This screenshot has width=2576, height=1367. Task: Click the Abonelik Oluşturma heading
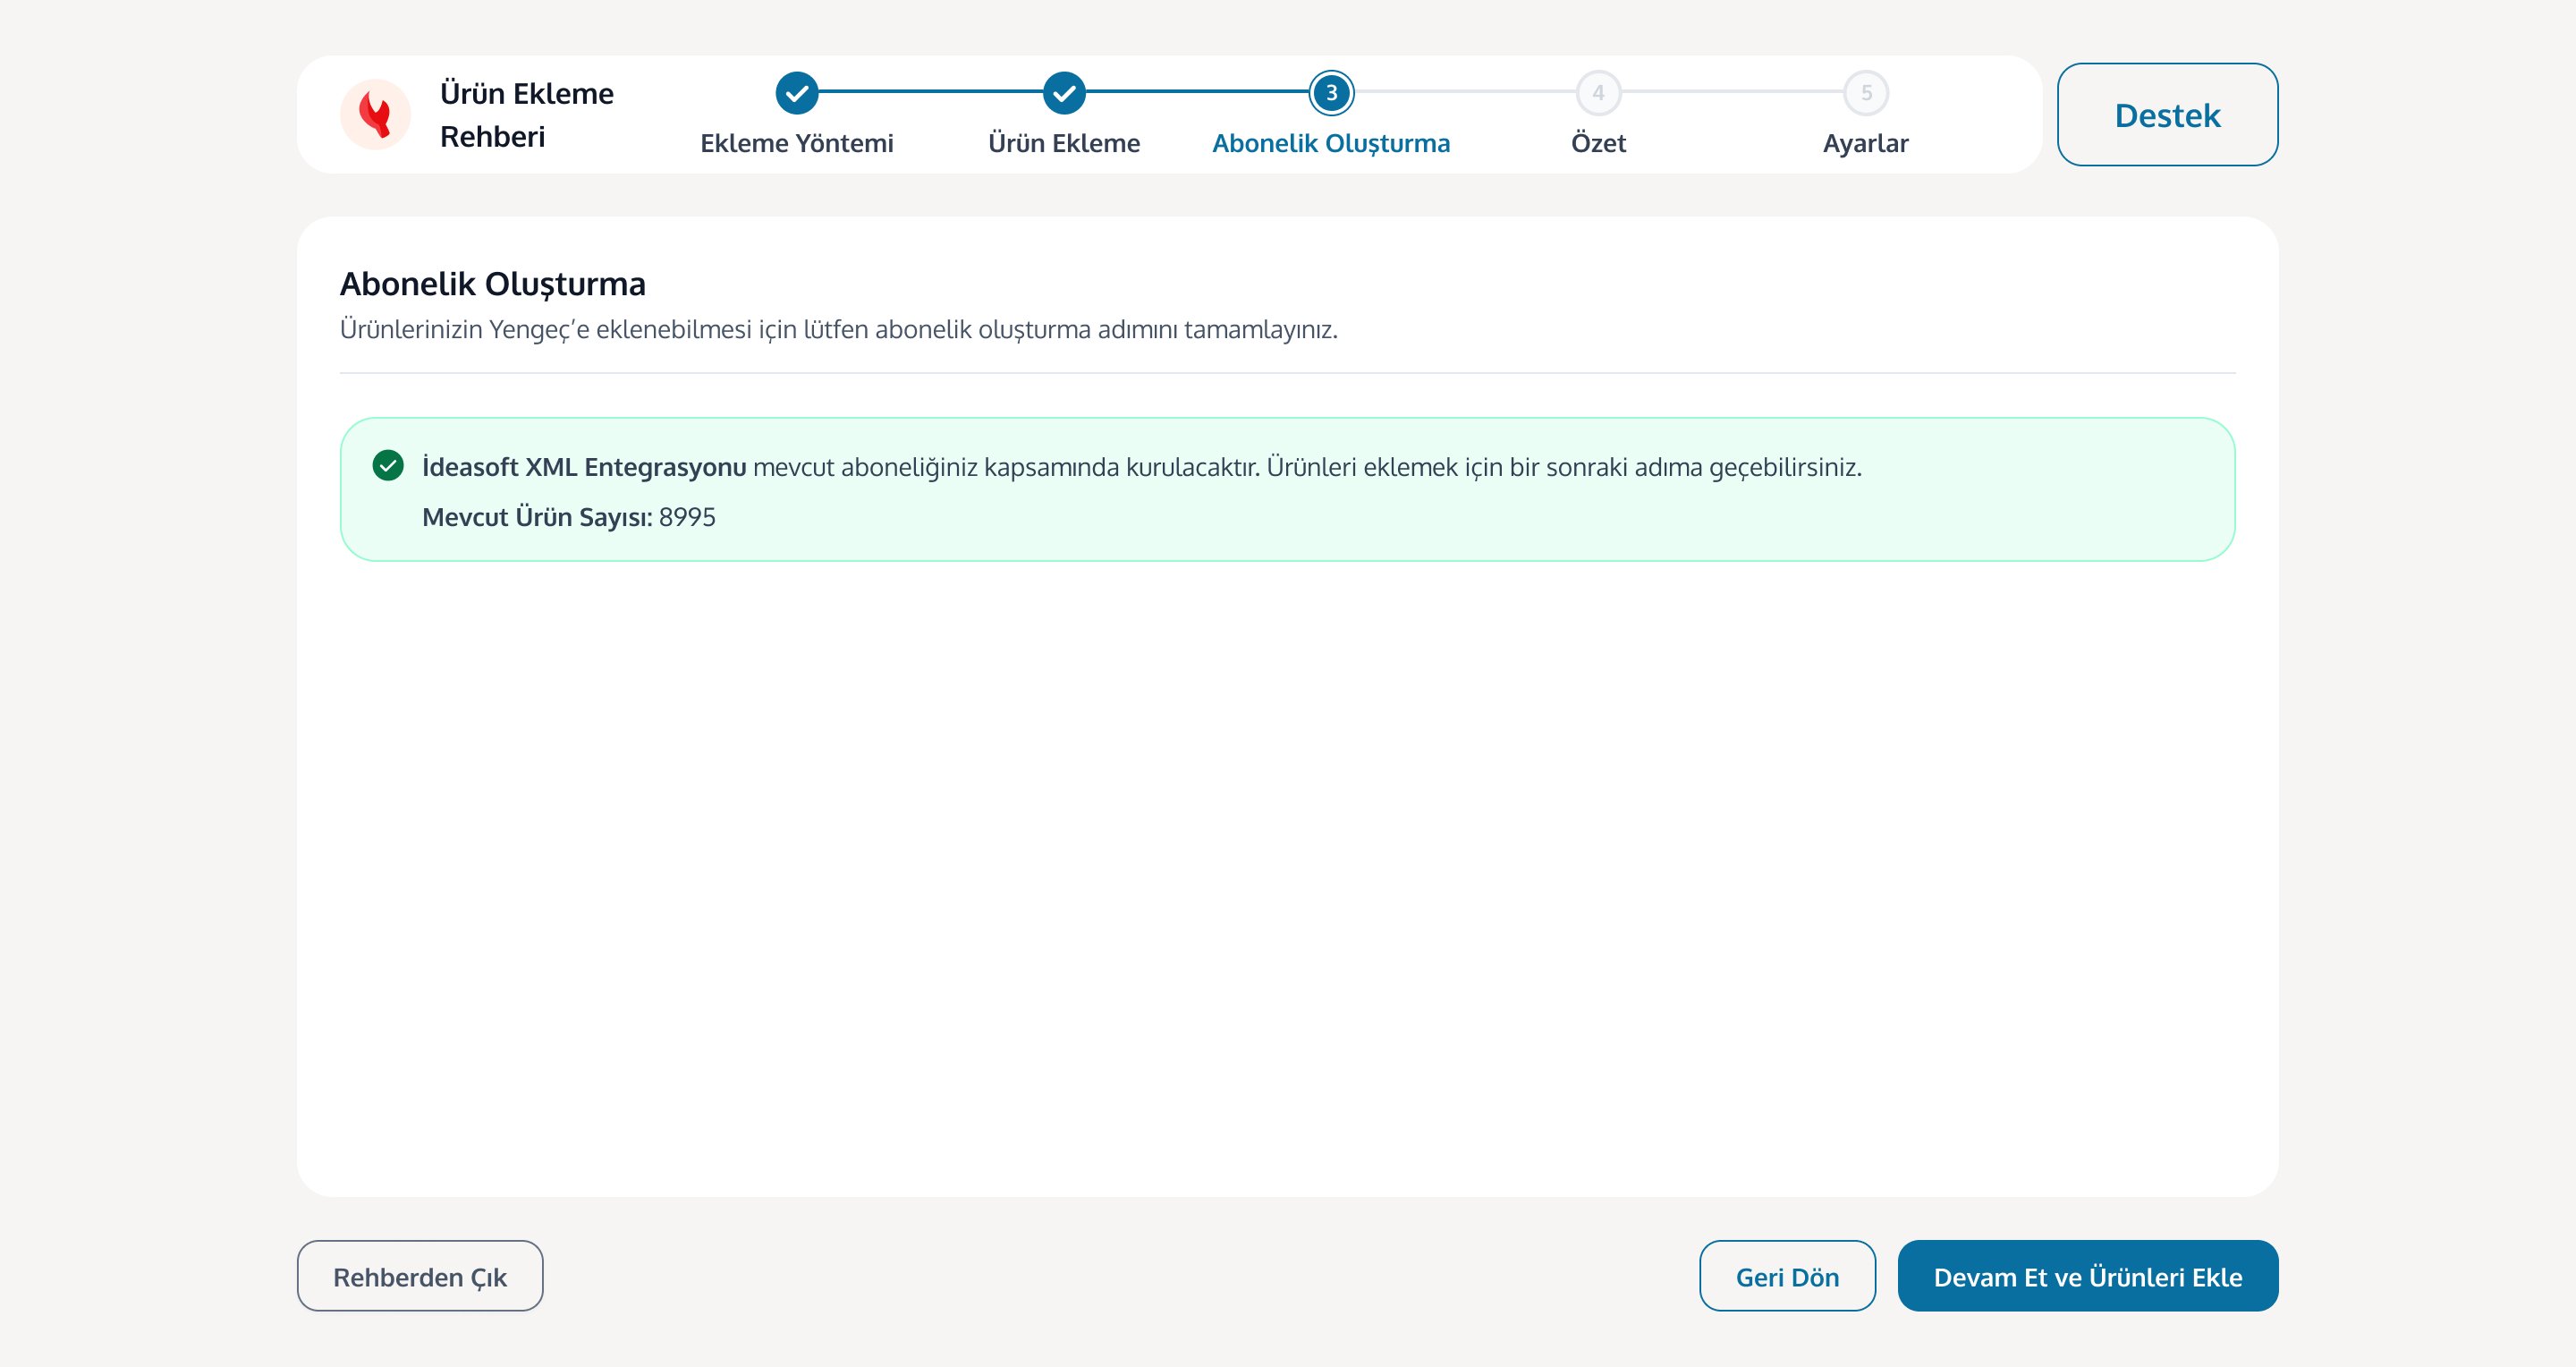[493, 284]
